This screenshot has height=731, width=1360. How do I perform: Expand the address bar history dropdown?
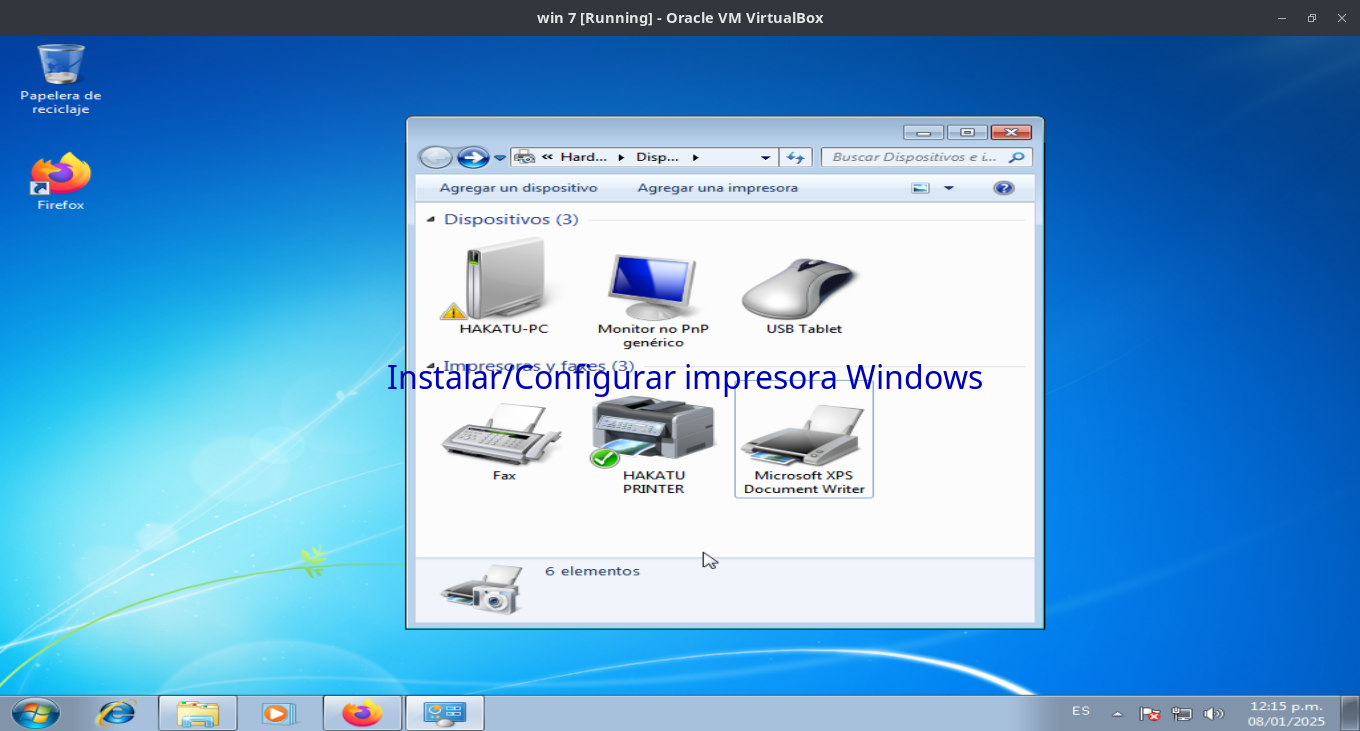click(765, 157)
